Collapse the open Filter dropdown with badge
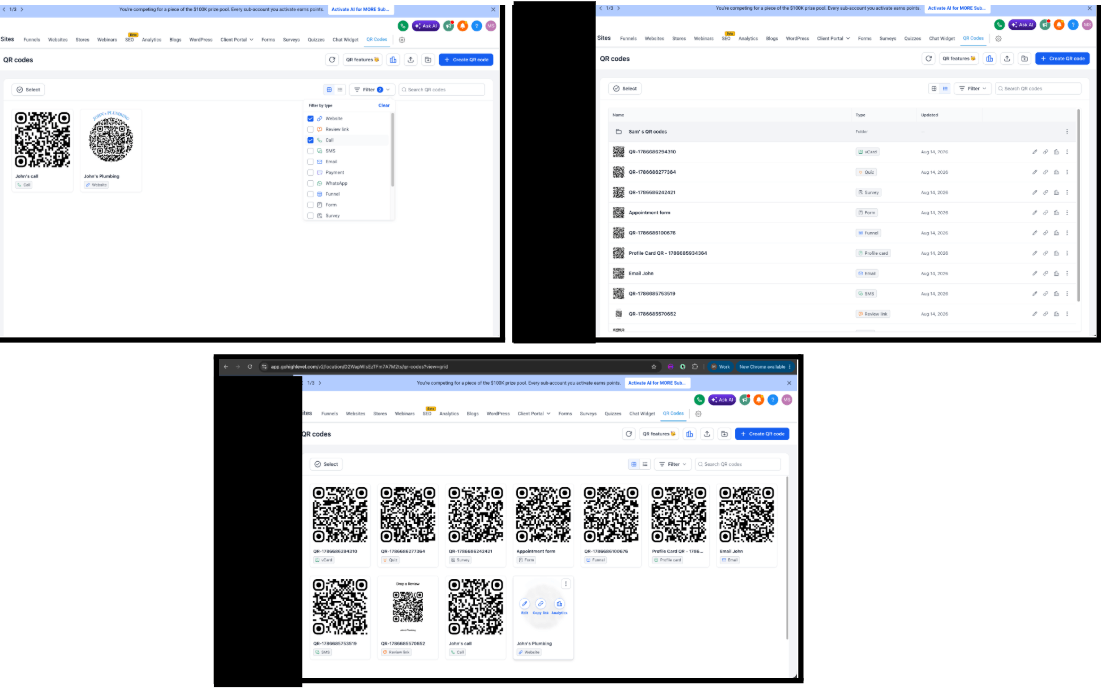 (371, 90)
